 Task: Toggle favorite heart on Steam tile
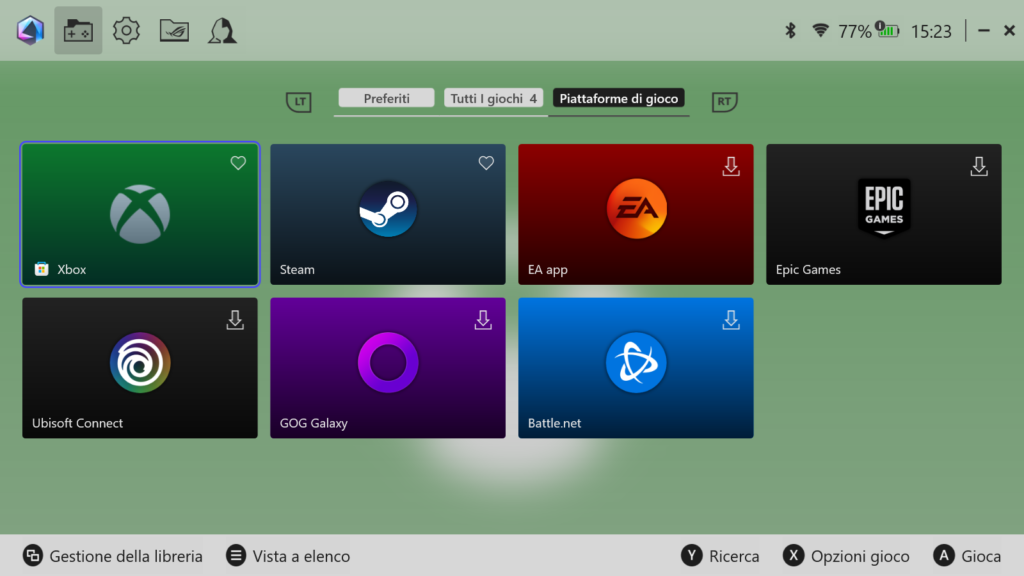486,163
